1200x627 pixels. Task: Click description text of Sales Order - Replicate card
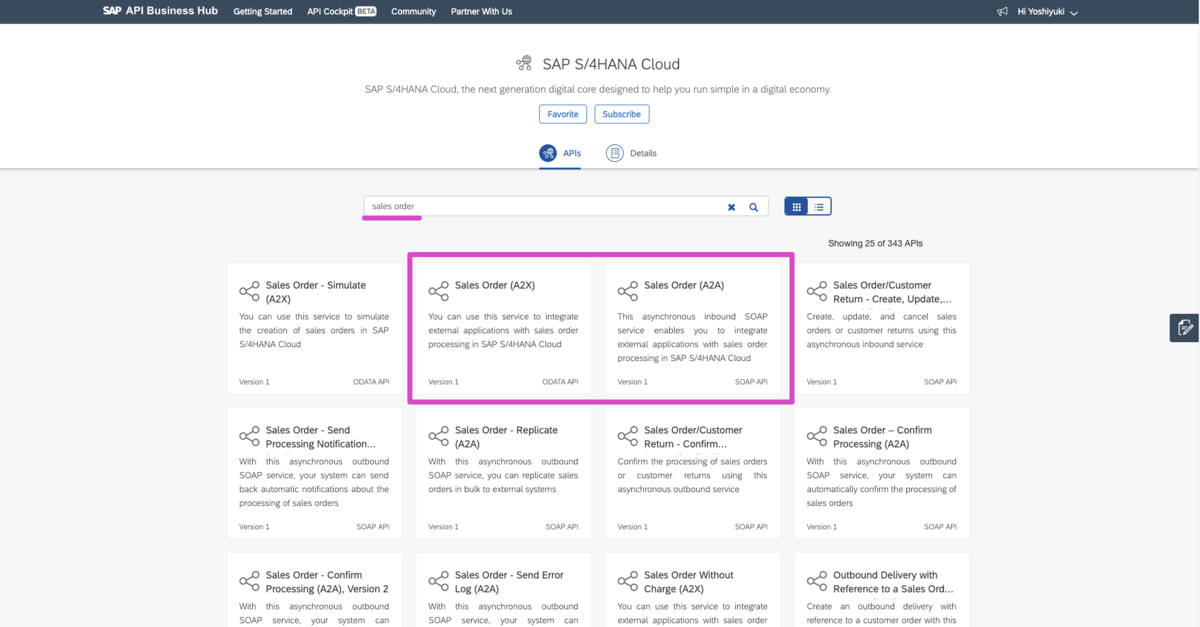tap(503, 475)
